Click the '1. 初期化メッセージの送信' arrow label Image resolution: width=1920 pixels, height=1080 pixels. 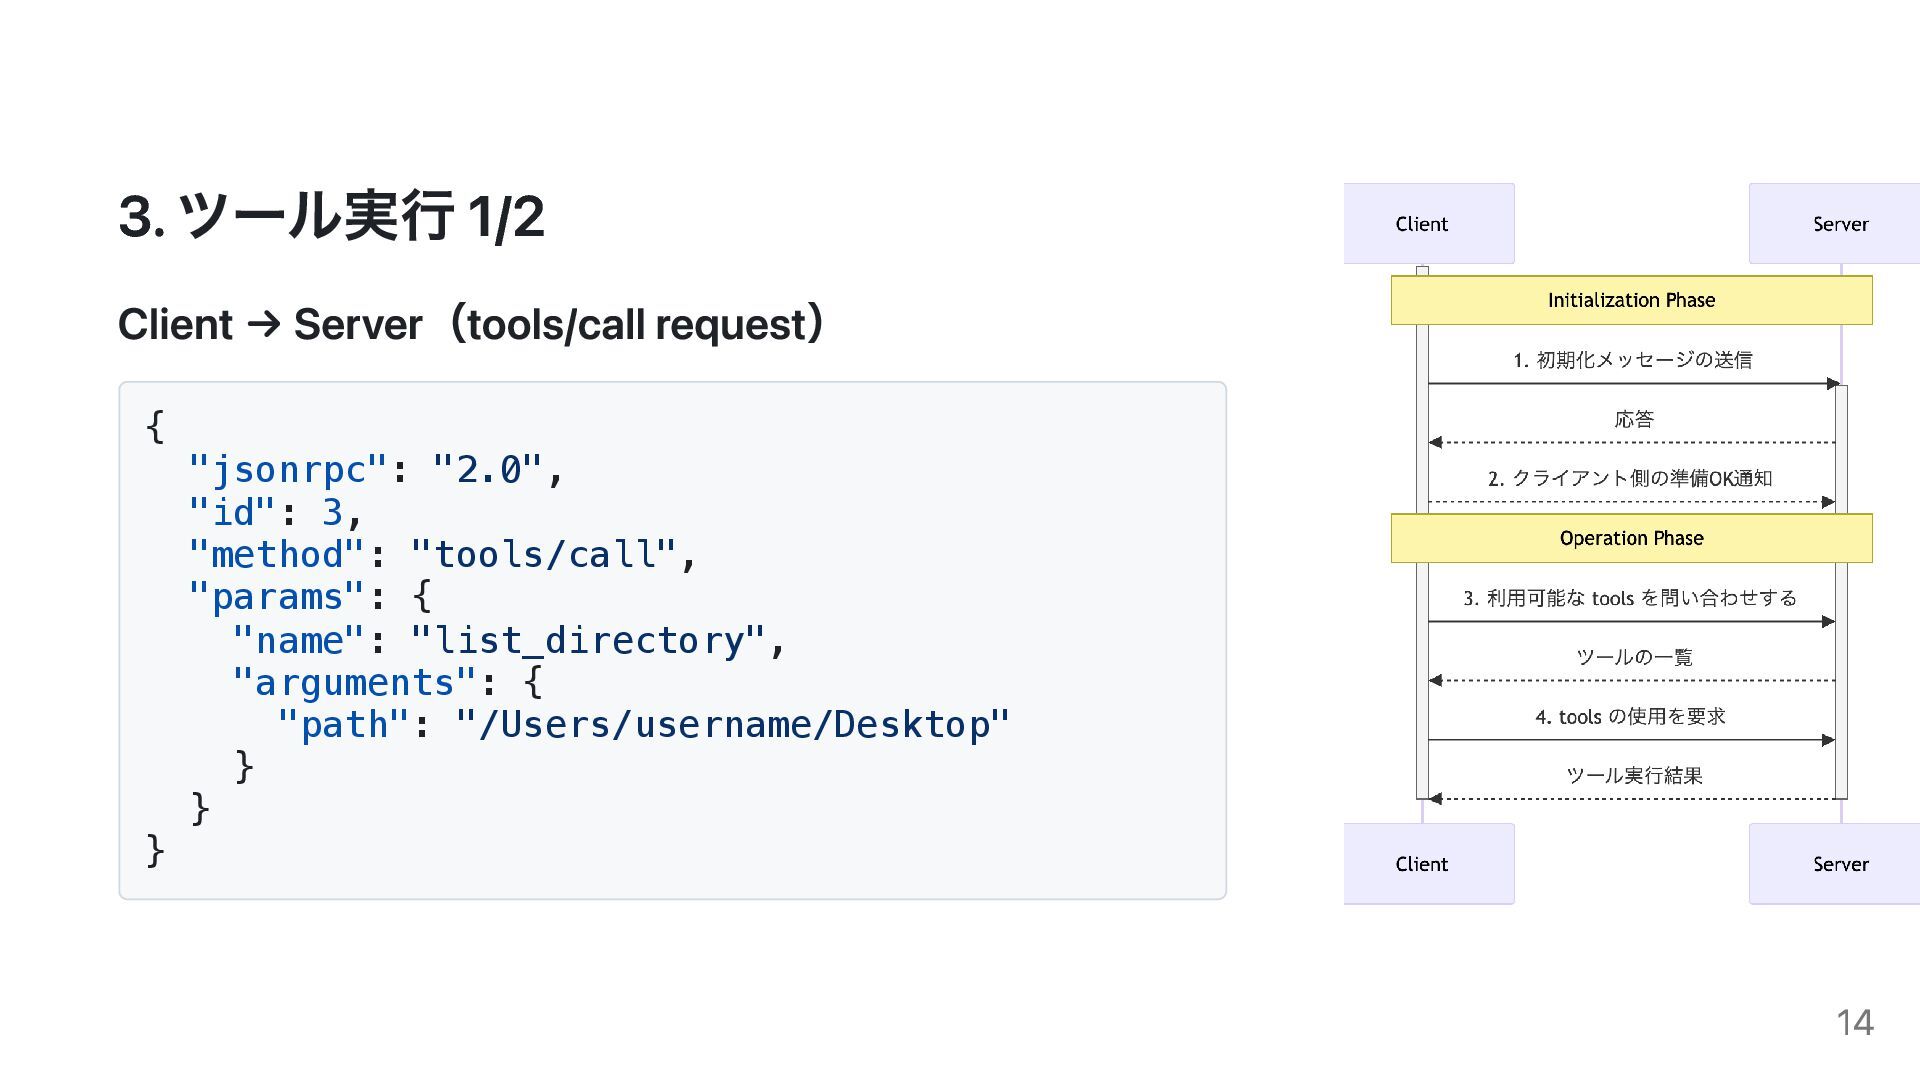pyautogui.click(x=1632, y=360)
